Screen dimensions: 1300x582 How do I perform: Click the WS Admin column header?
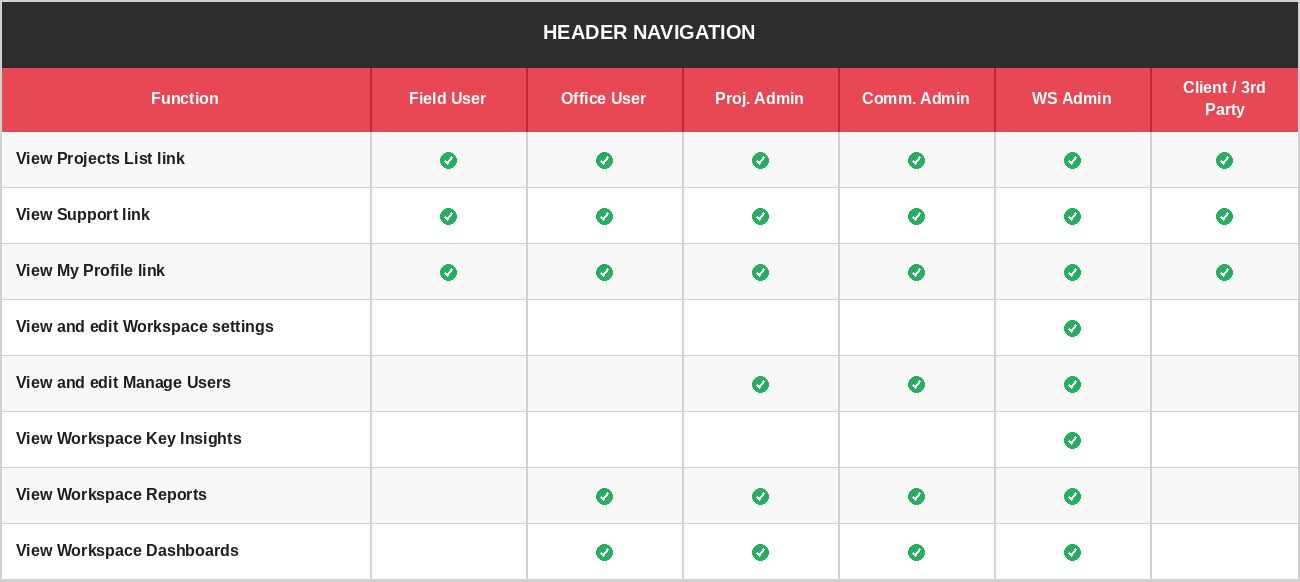point(1071,99)
